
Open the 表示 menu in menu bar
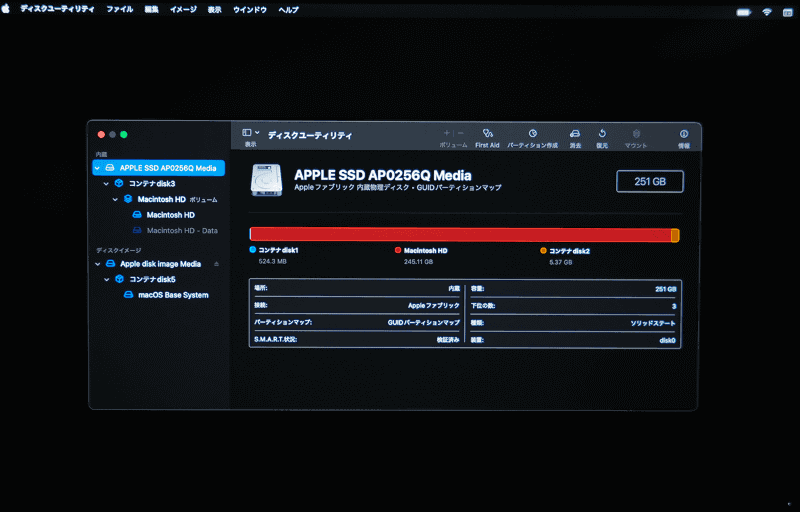[215, 10]
